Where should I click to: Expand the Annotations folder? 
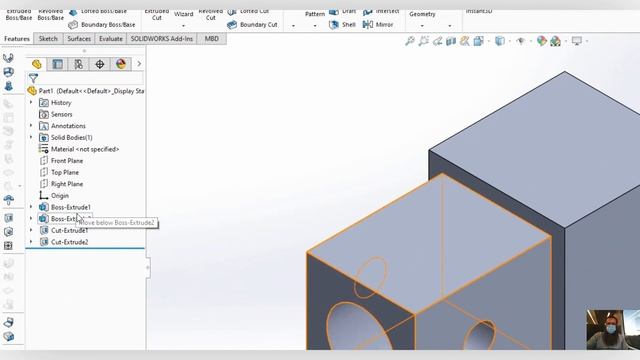pyautogui.click(x=31, y=126)
